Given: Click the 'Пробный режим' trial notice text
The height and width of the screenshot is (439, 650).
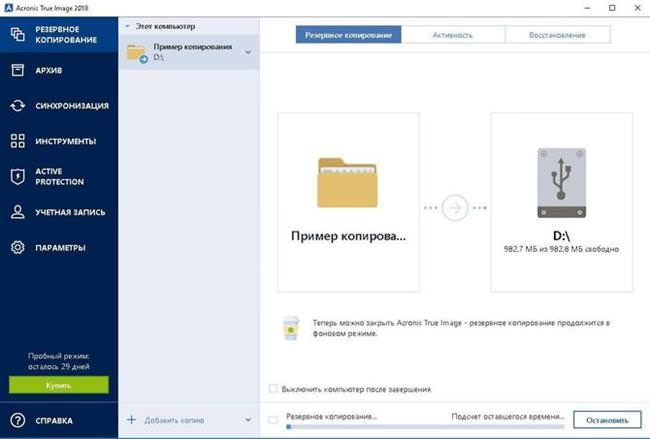Looking at the screenshot, I should pos(59,361).
